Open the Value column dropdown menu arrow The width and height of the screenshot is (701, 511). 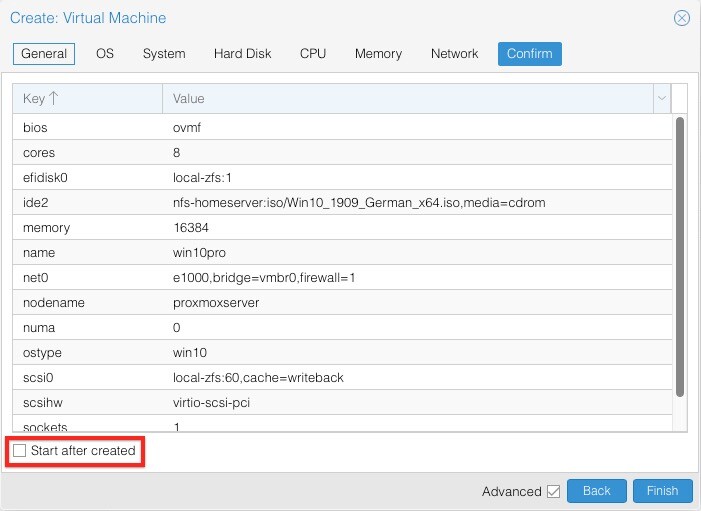click(x=662, y=98)
